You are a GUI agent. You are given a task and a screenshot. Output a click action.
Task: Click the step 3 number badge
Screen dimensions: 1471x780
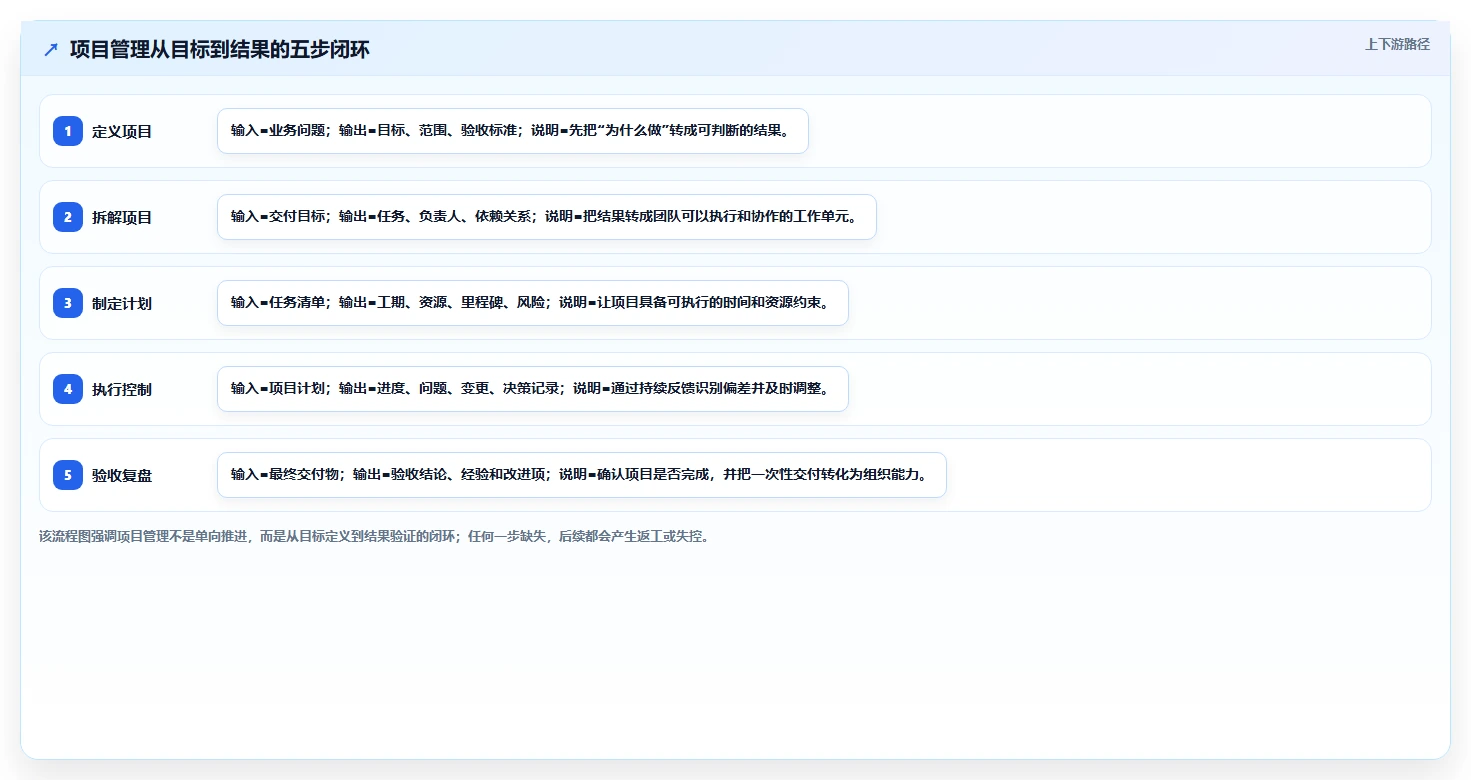(68, 303)
